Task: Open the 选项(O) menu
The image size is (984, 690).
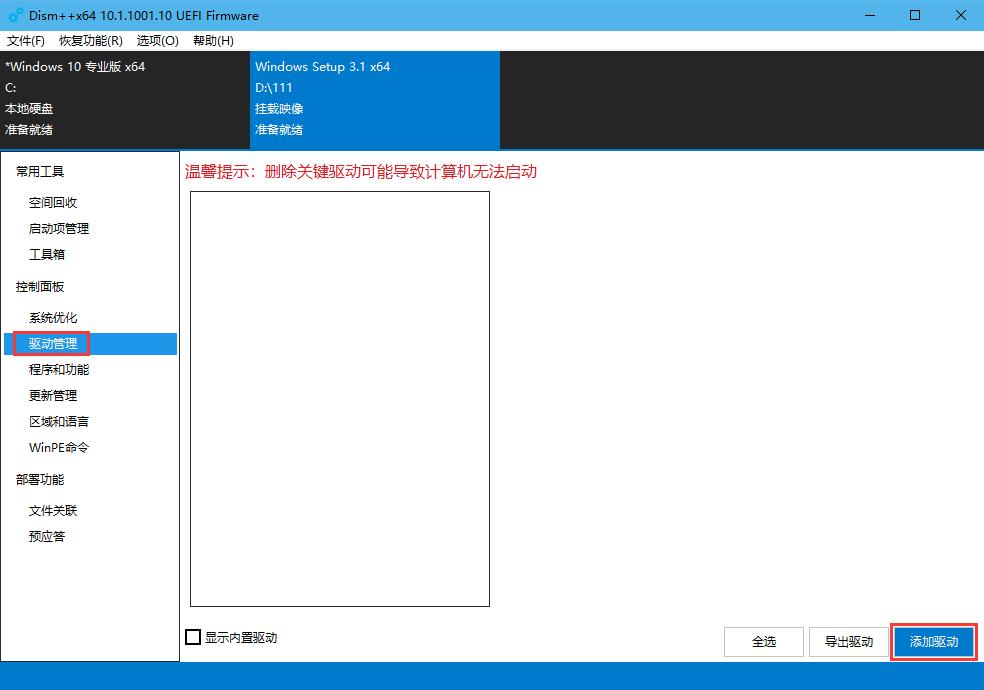Action: 156,41
